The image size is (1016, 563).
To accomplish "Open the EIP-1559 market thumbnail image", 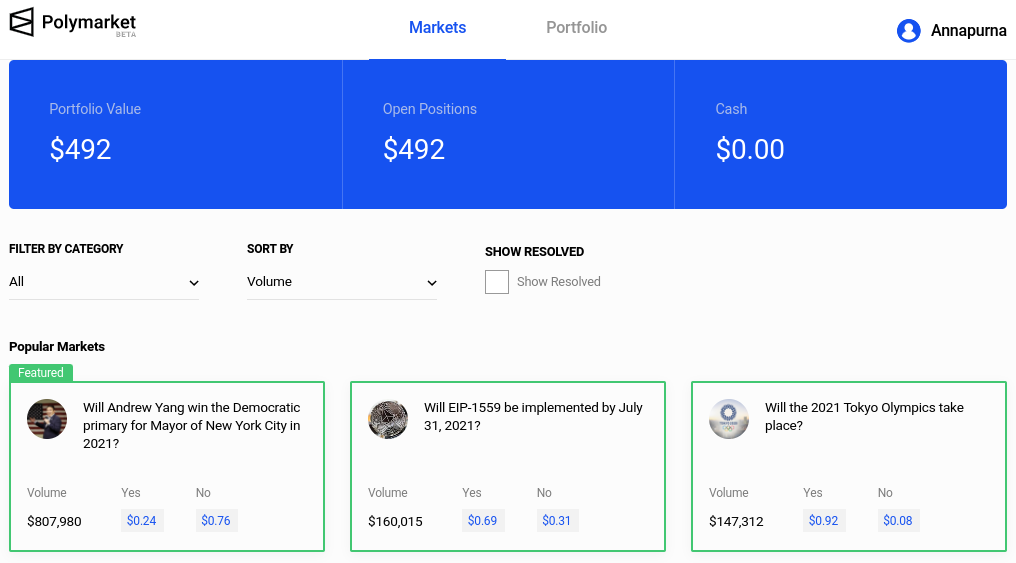I will tap(388, 419).
